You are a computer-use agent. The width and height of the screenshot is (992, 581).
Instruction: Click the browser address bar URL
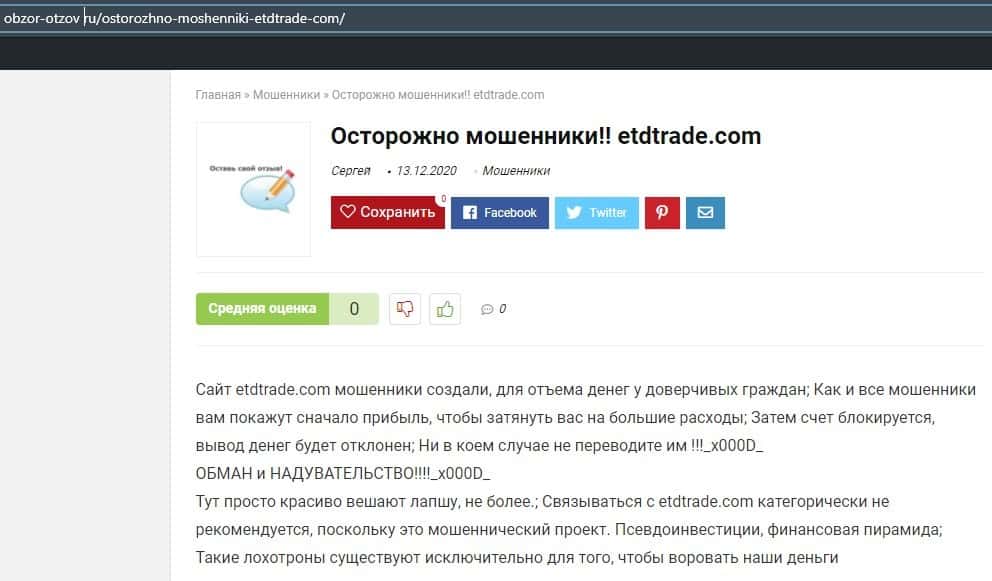pyautogui.click(x=174, y=18)
